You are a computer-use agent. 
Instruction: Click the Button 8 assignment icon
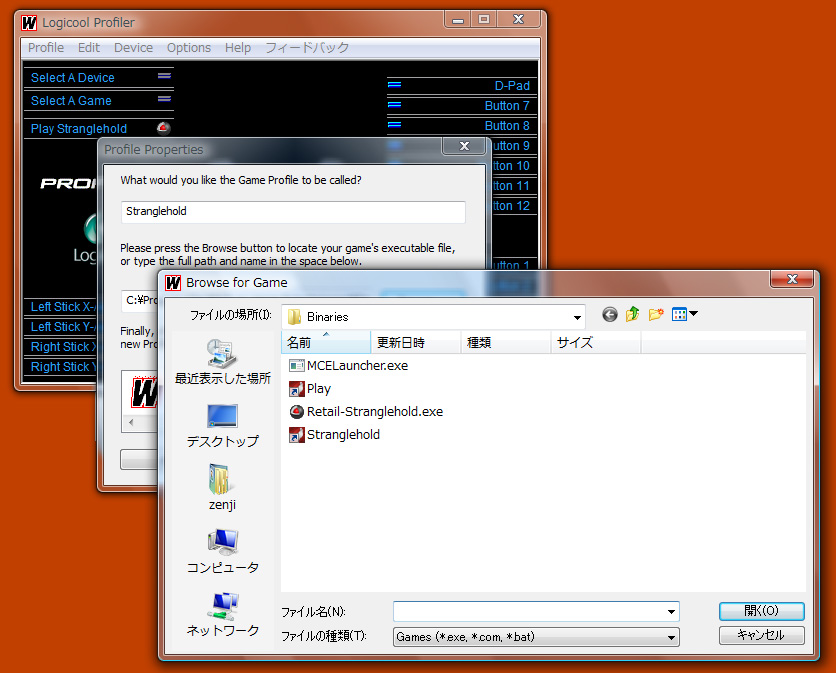[x=395, y=125]
